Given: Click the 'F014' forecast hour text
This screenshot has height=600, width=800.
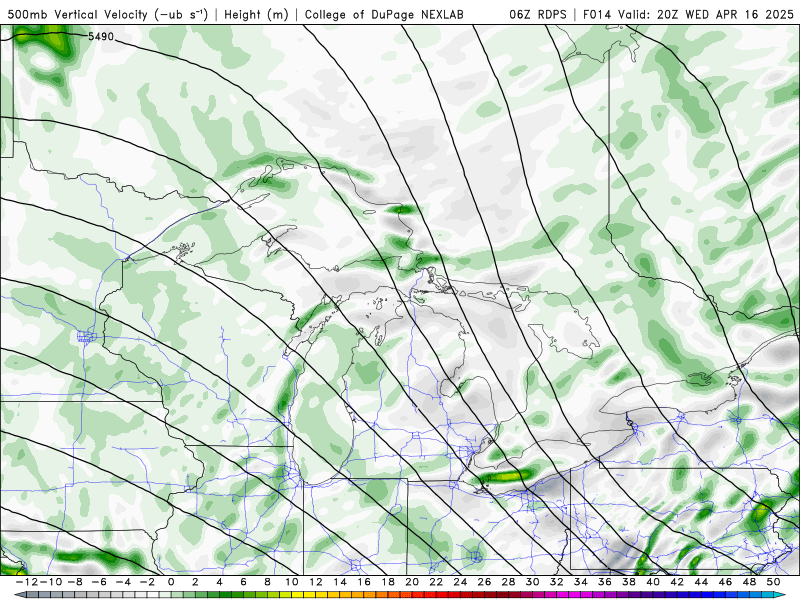Looking at the screenshot, I should [597, 14].
